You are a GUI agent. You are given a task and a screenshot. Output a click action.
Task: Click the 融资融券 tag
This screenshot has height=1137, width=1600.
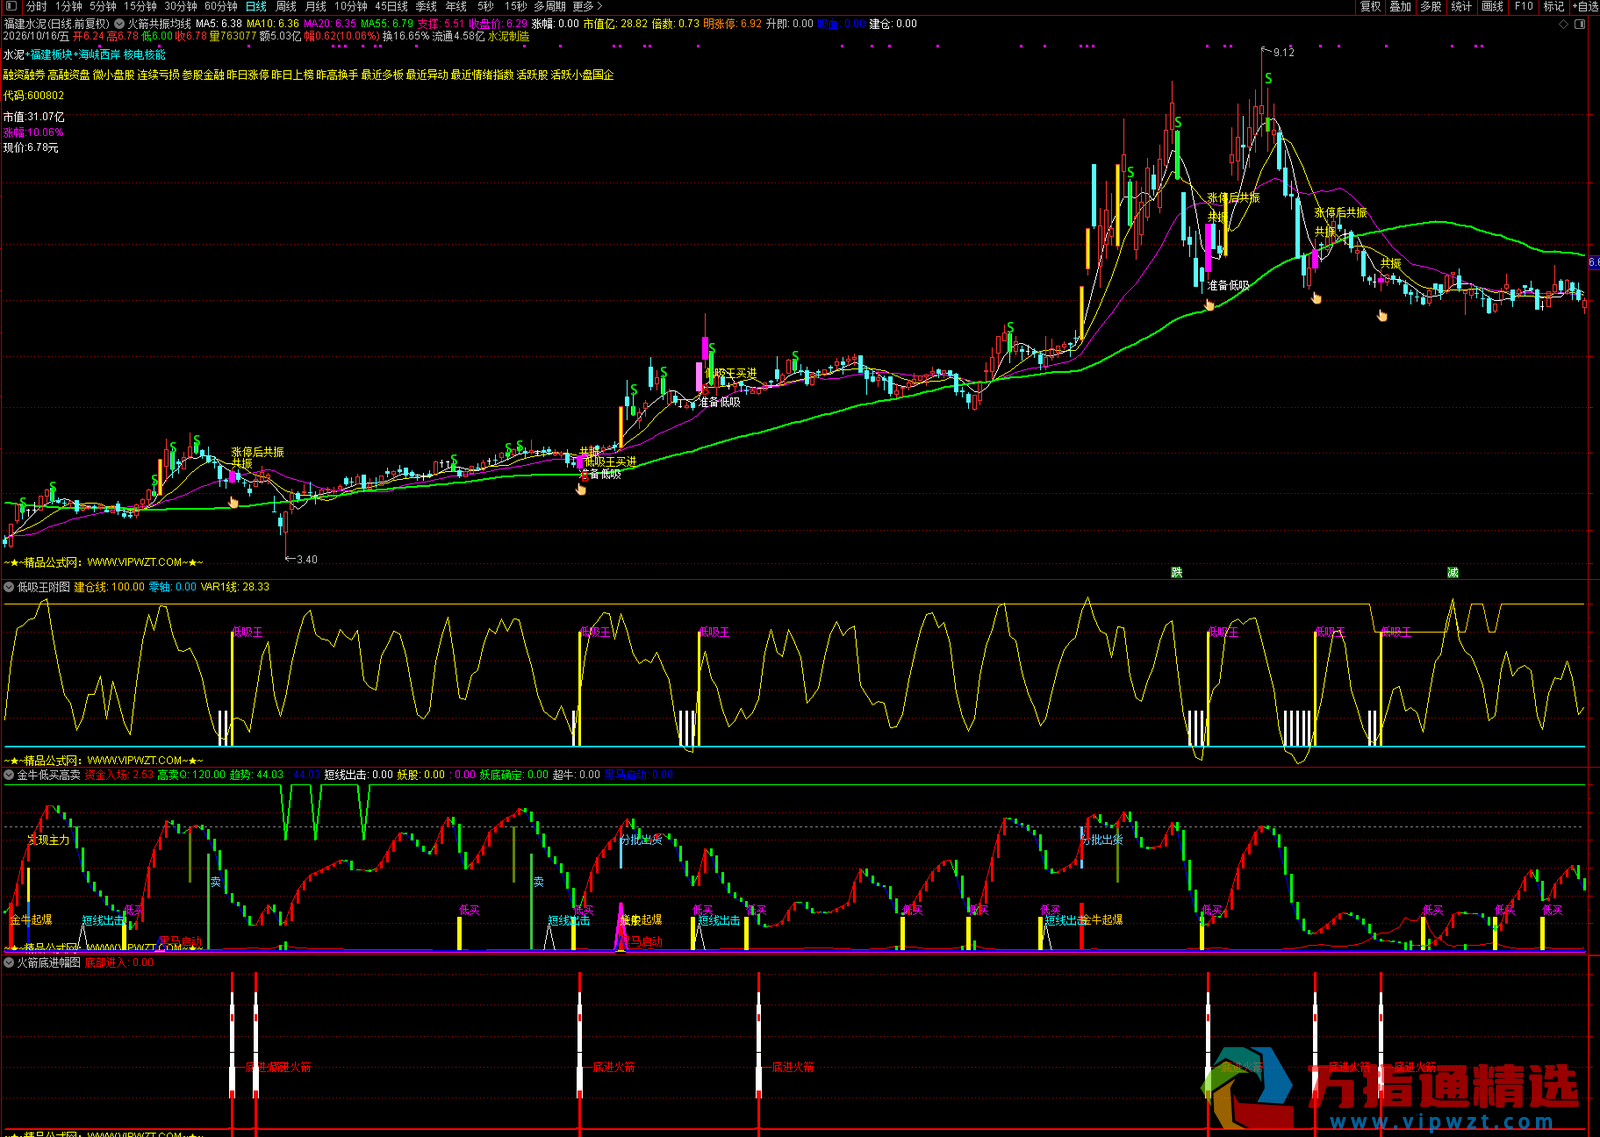pyautogui.click(x=24, y=75)
